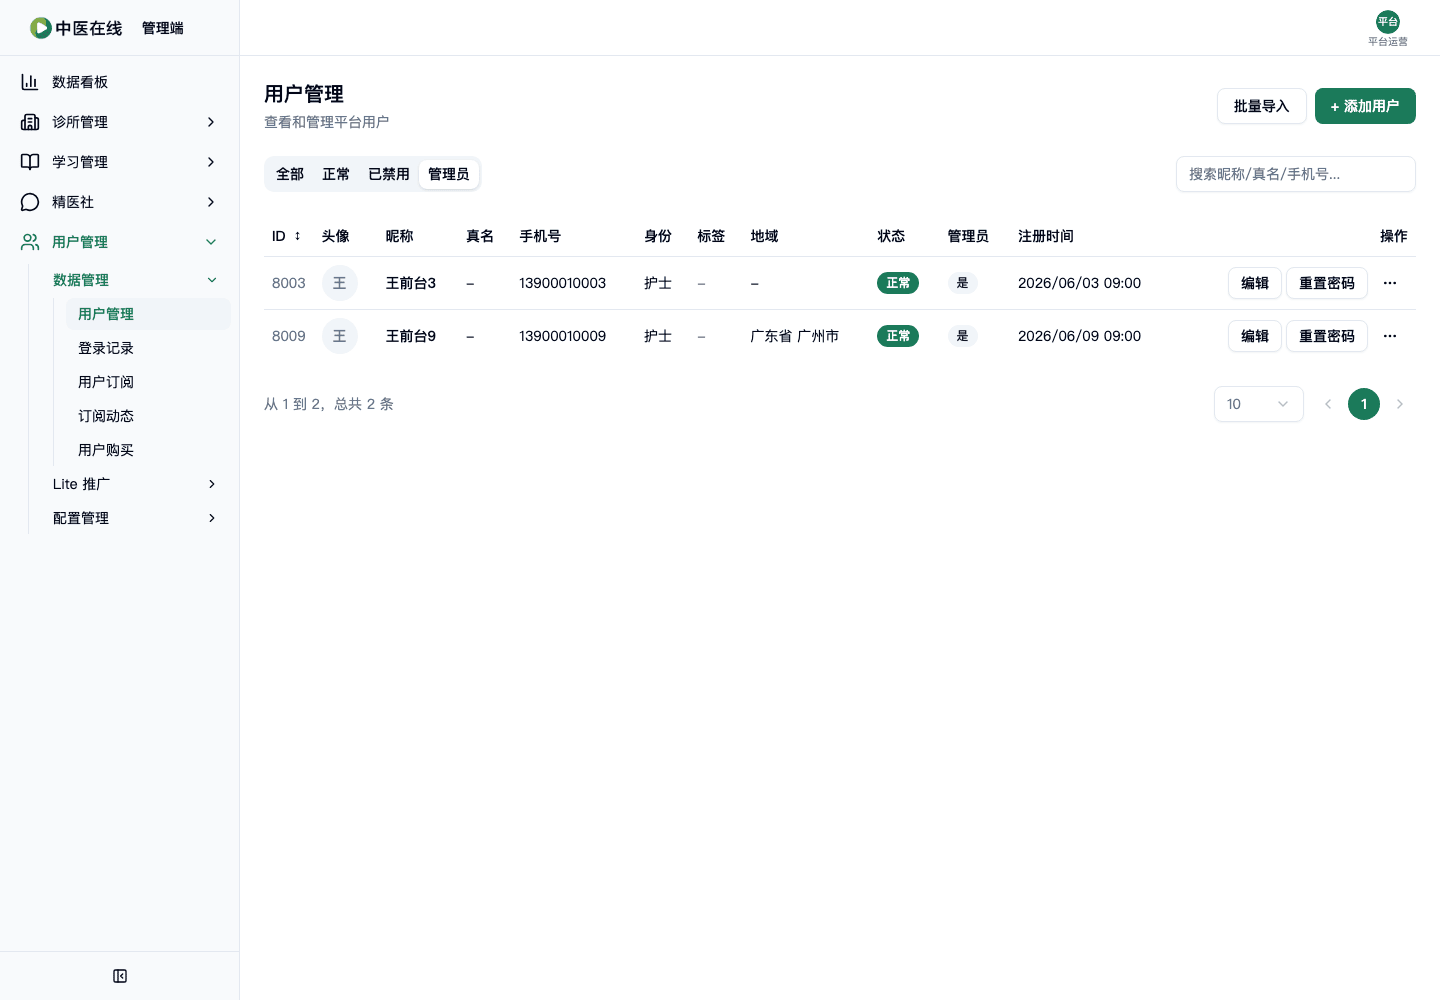Screen dimensions: 1440x1000
Task: Expand the 配置管理 submenu chevron
Action: [212, 518]
